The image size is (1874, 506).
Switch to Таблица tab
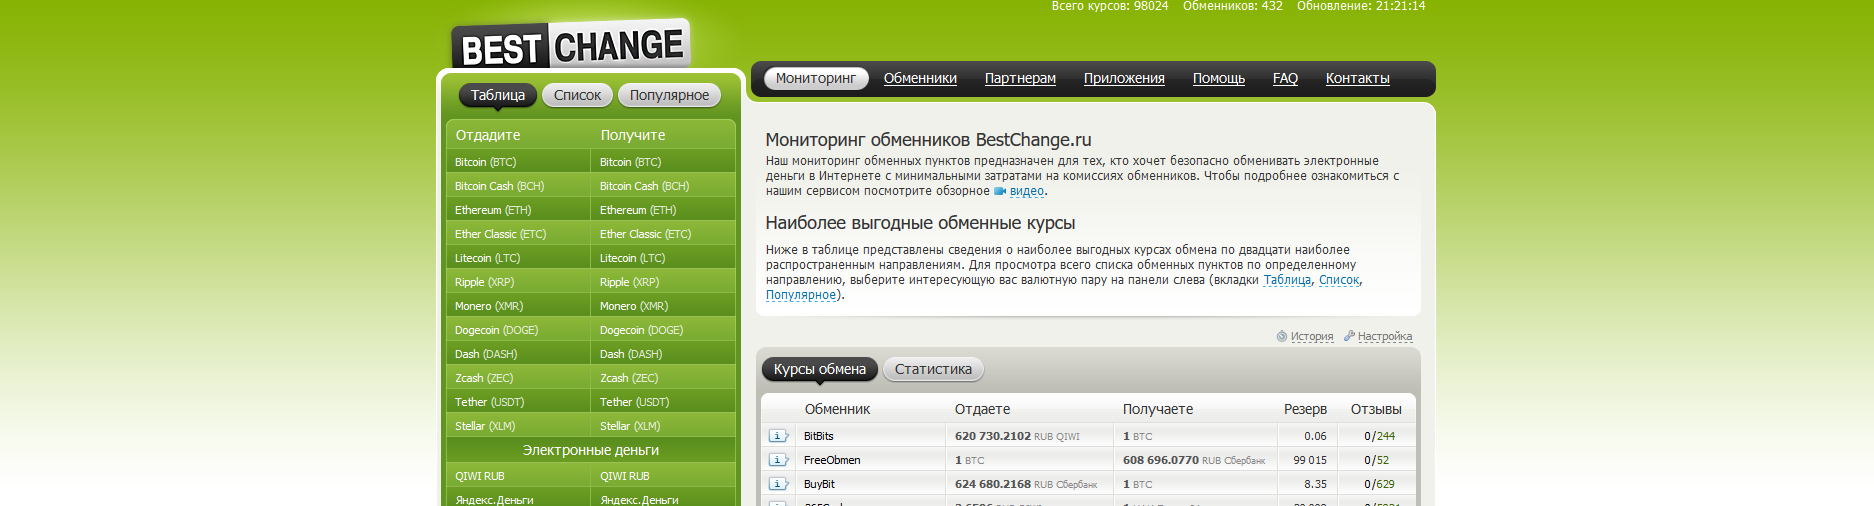(x=498, y=95)
